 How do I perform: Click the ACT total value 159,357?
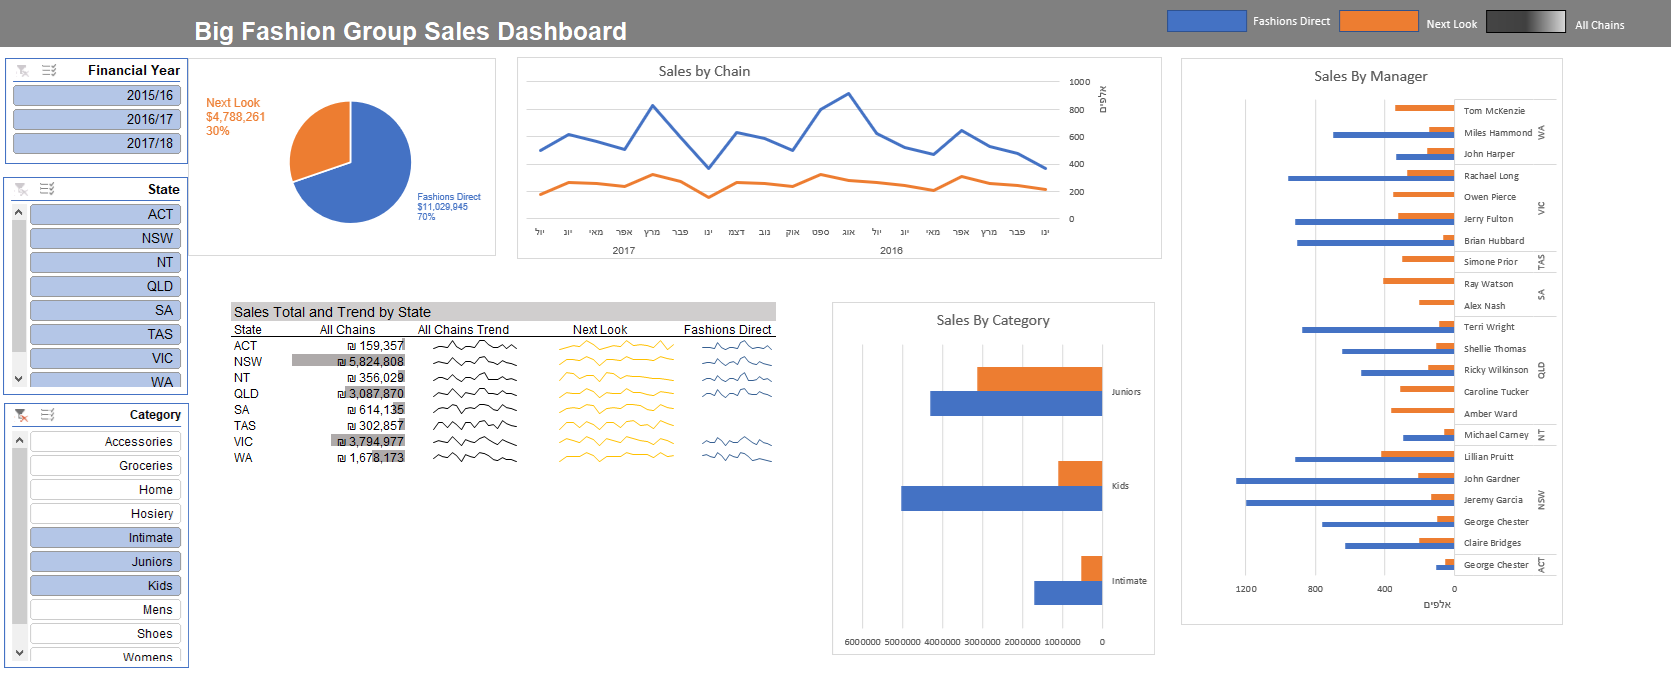(375, 346)
